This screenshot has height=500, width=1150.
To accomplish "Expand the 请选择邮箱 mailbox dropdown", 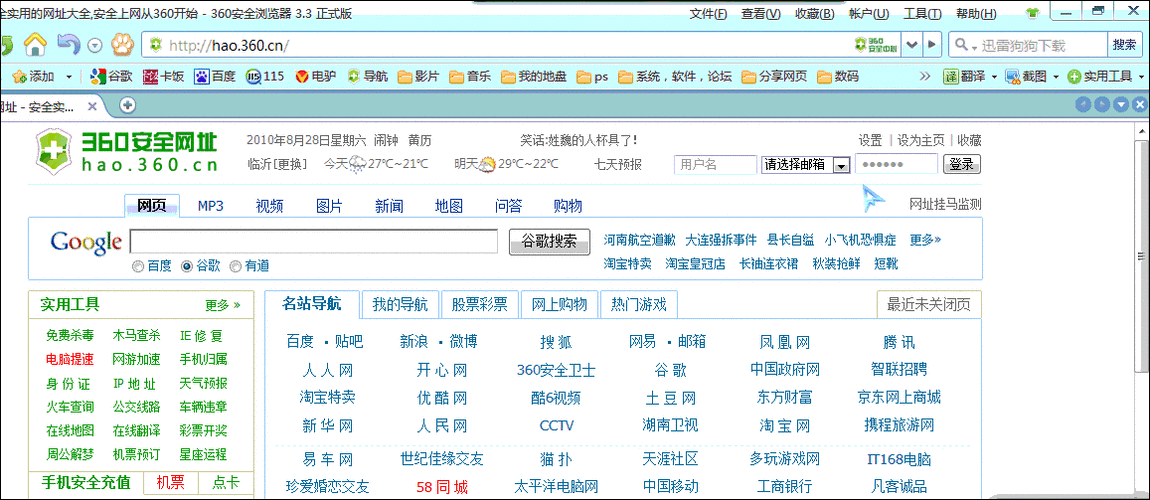I will coord(841,165).
